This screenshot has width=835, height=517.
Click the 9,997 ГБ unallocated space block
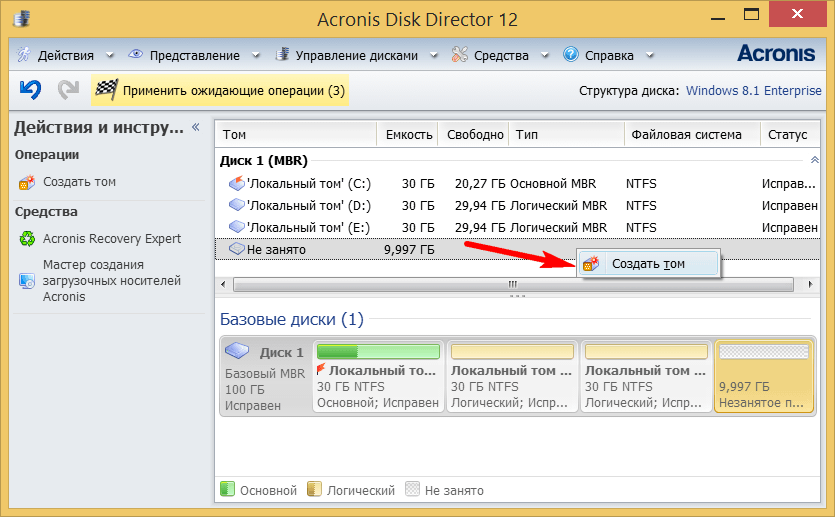point(762,377)
